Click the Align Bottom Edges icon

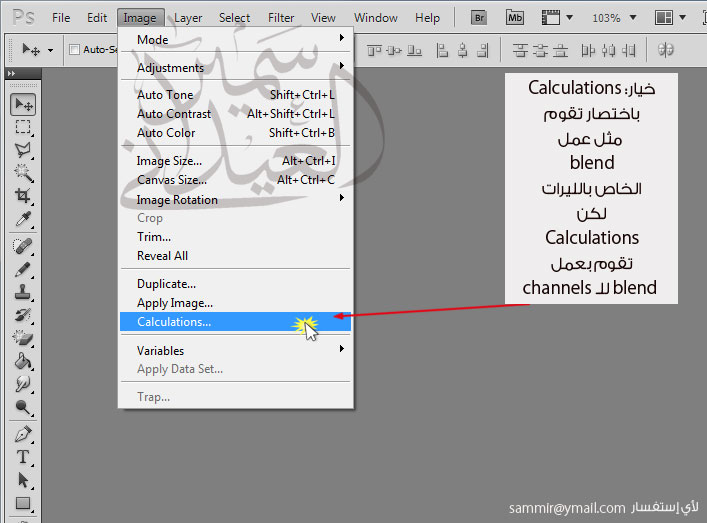(x=414, y=50)
